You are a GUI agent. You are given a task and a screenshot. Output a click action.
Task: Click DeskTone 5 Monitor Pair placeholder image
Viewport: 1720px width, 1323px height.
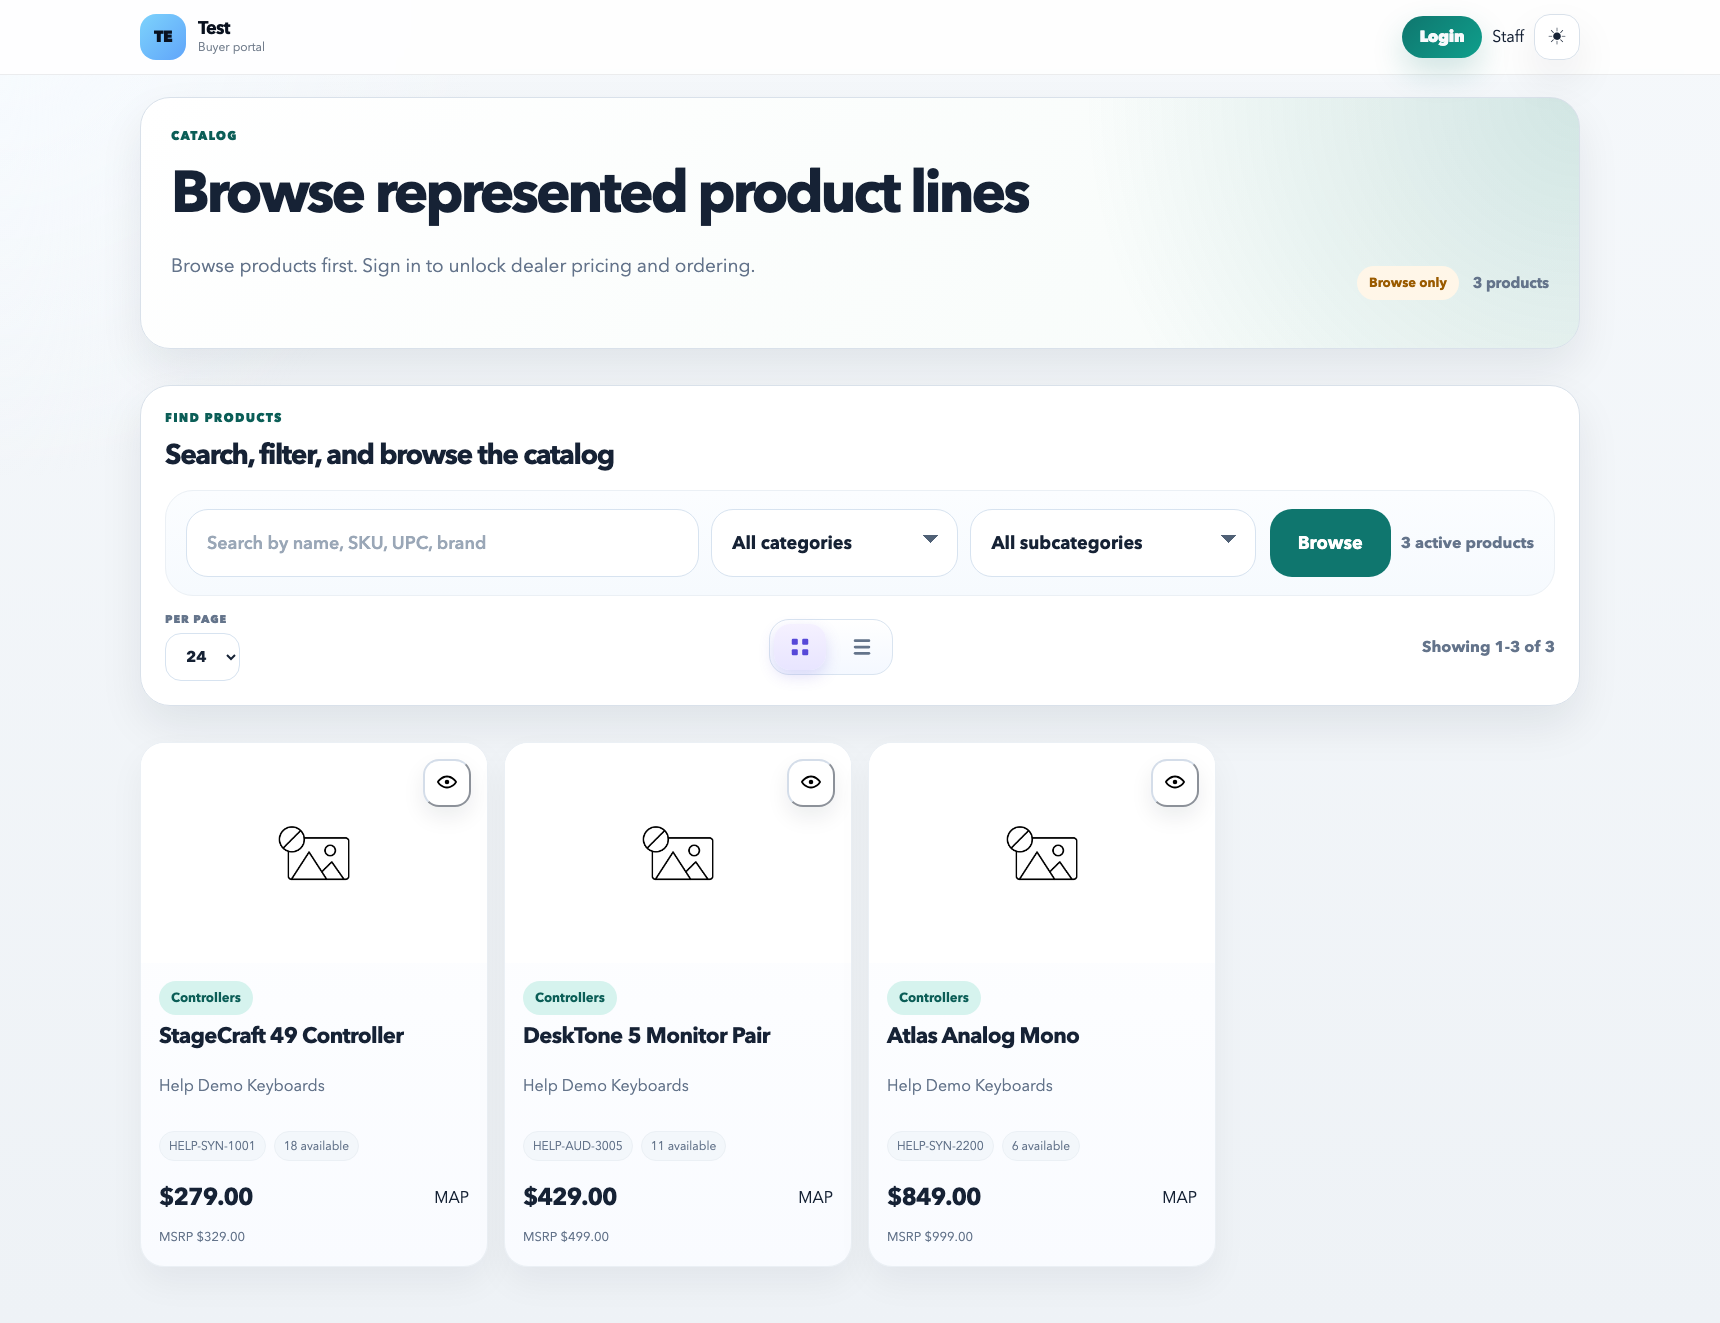678,854
